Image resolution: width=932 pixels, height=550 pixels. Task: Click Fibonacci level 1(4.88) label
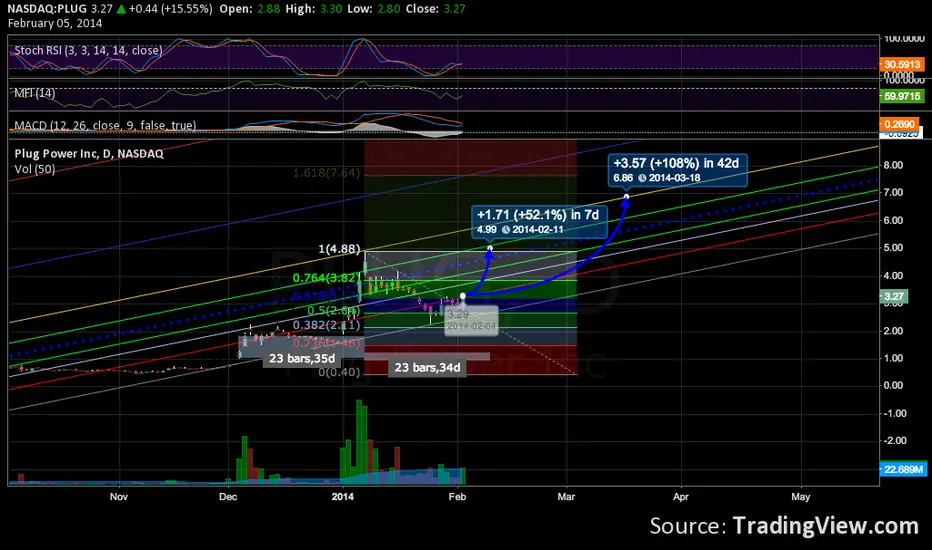point(339,249)
